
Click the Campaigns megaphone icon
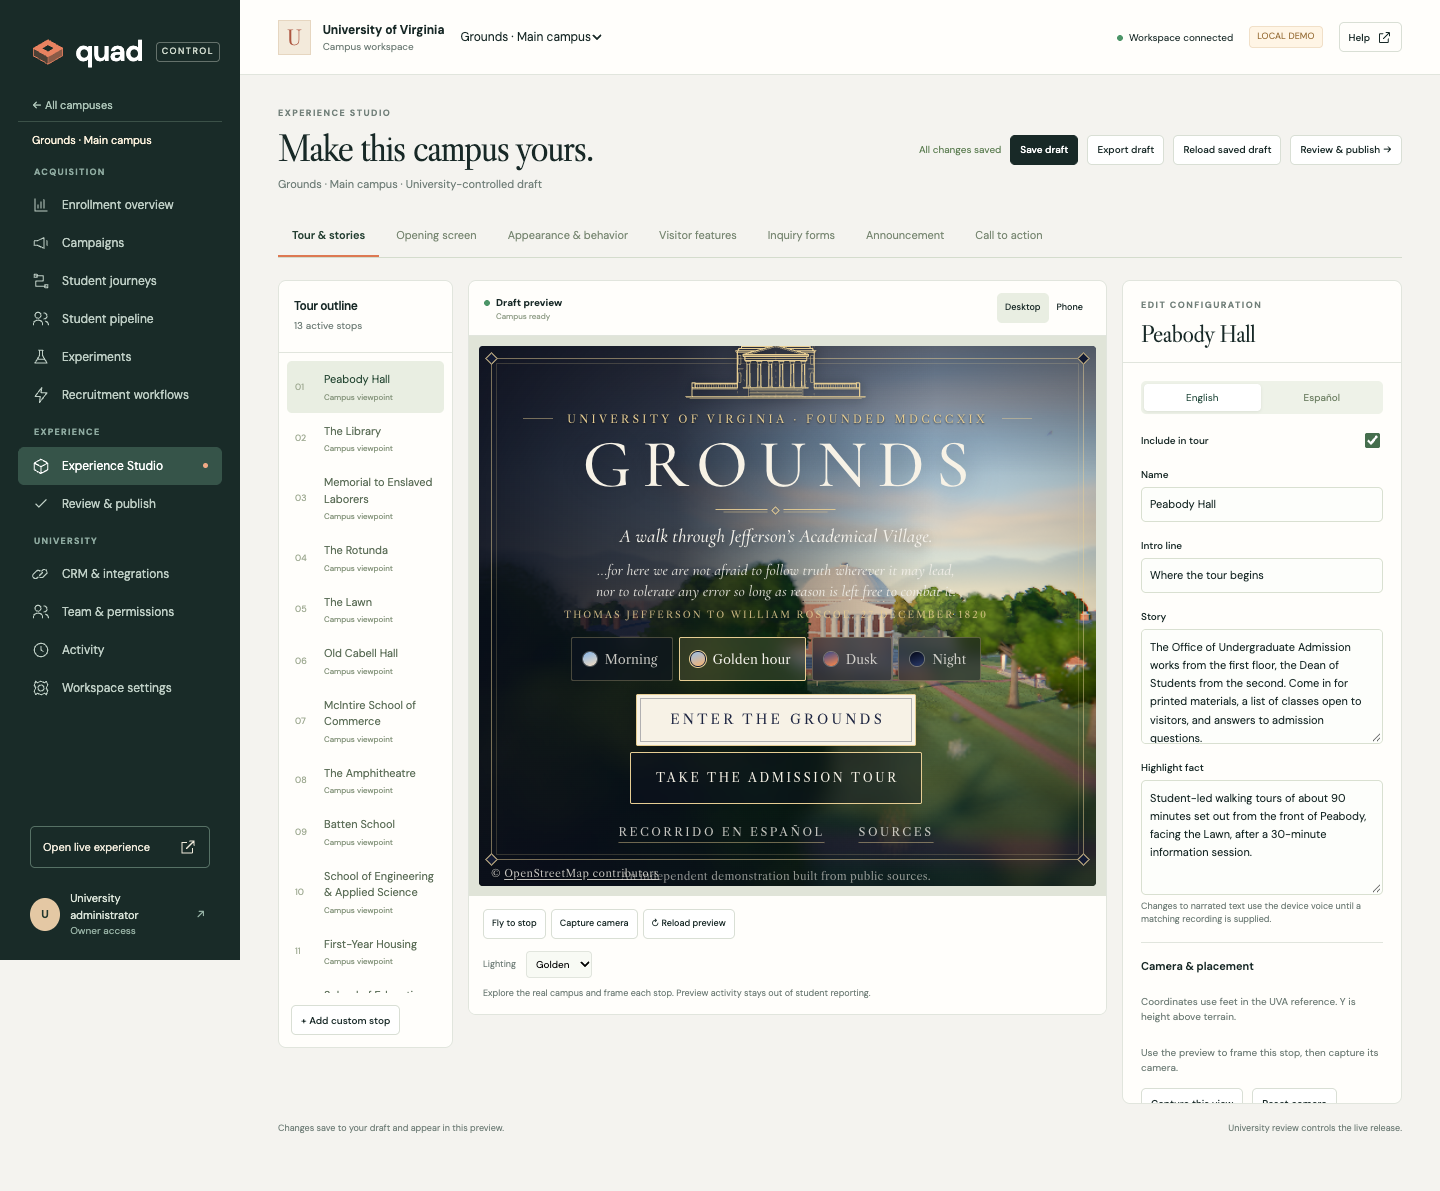tap(41, 243)
